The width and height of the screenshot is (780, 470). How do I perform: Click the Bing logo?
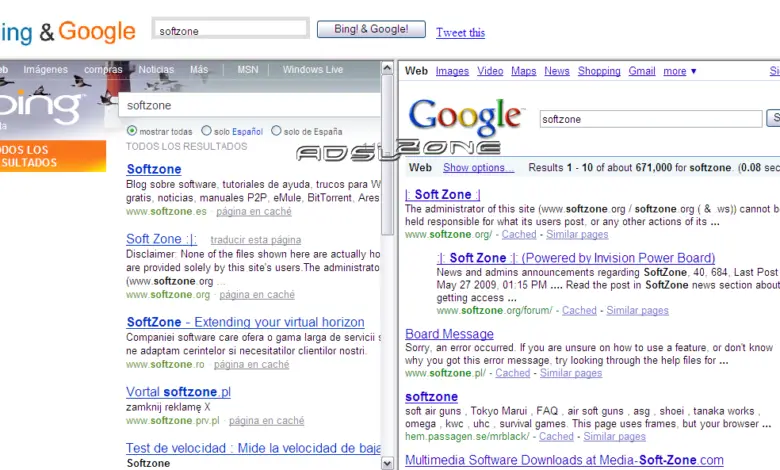click(x=40, y=105)
